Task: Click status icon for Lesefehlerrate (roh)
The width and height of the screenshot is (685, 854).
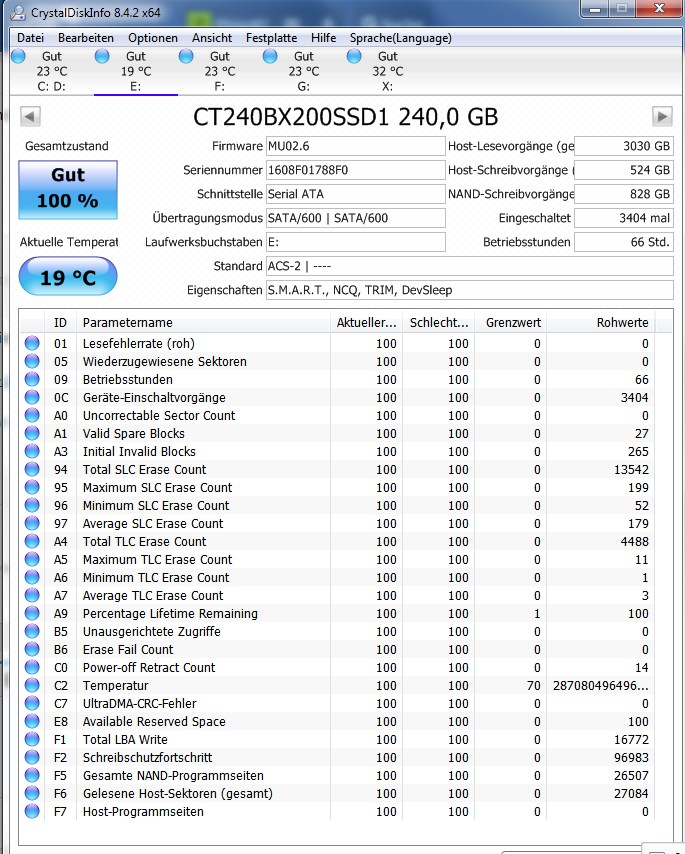Action: tap(32, 343)
